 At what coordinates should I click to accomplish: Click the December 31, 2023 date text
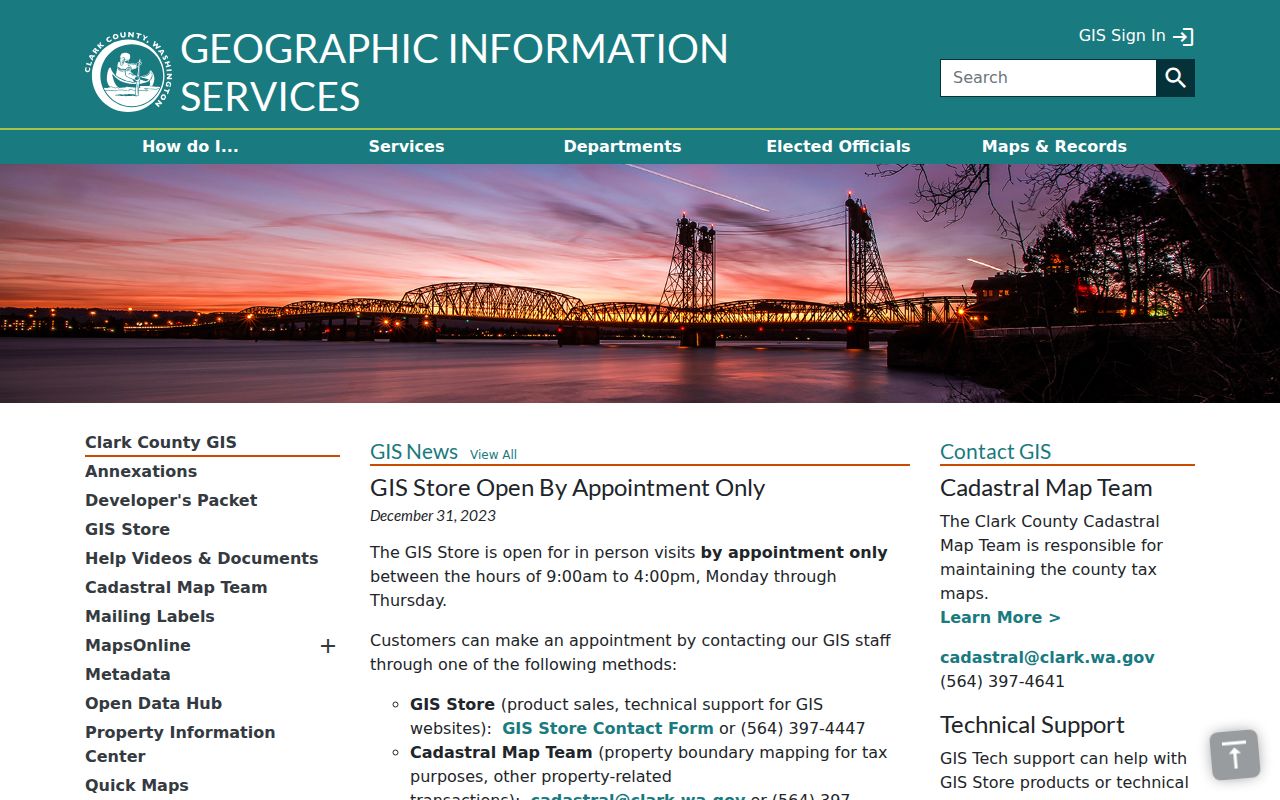pos(433,516)
